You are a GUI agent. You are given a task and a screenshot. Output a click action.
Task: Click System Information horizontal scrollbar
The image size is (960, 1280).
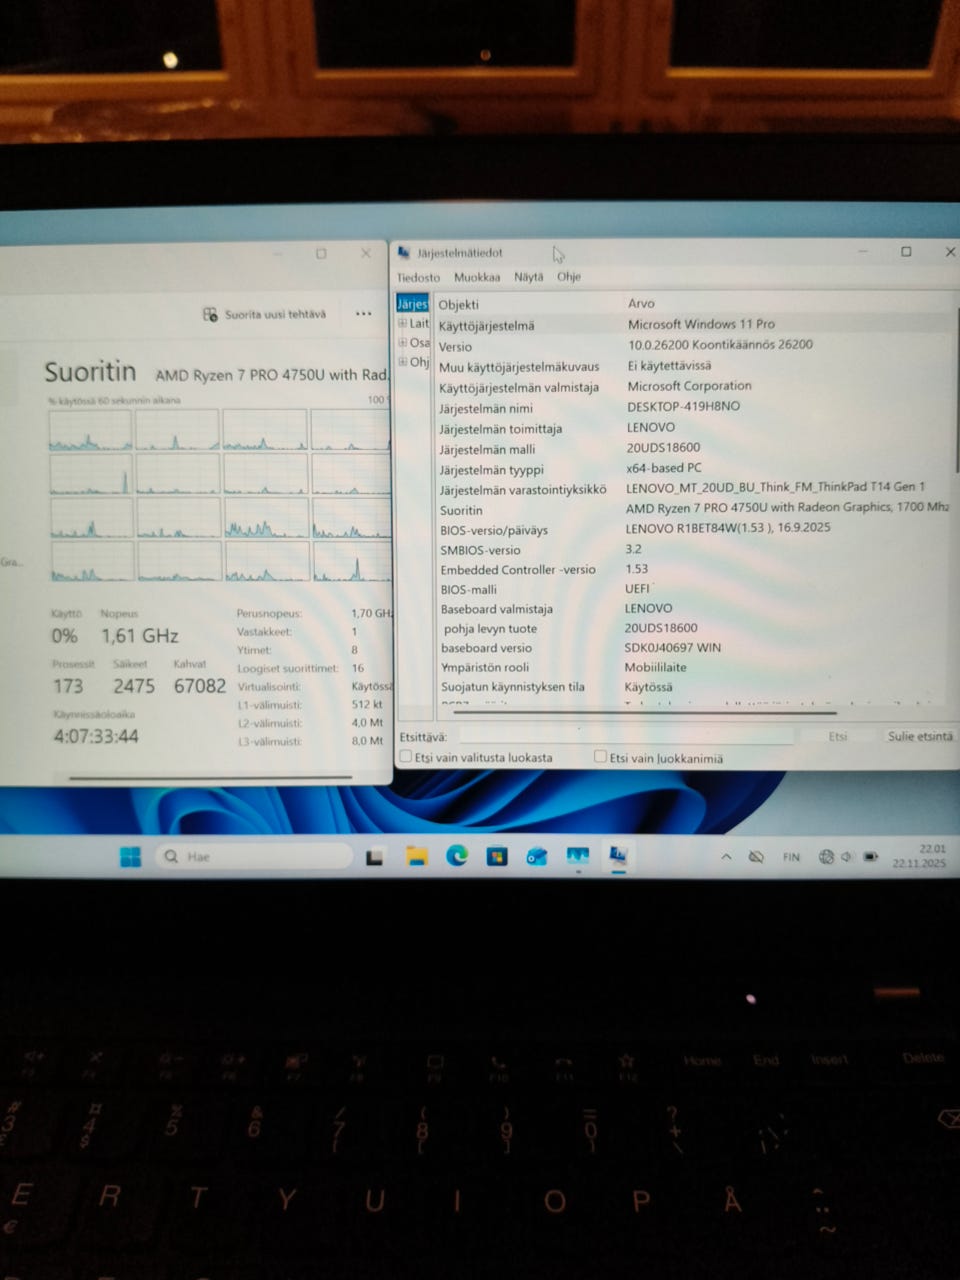(x=644, y=713)
